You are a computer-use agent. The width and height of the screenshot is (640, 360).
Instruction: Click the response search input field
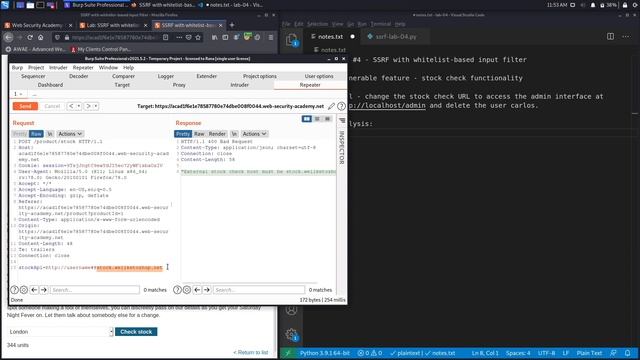point(259,290)
